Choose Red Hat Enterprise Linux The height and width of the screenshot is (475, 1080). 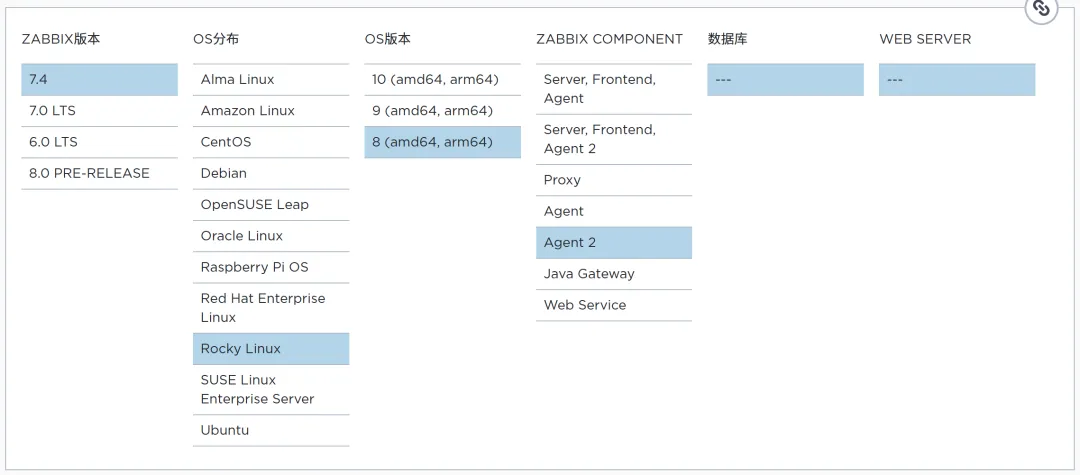(x=270, y=307)
